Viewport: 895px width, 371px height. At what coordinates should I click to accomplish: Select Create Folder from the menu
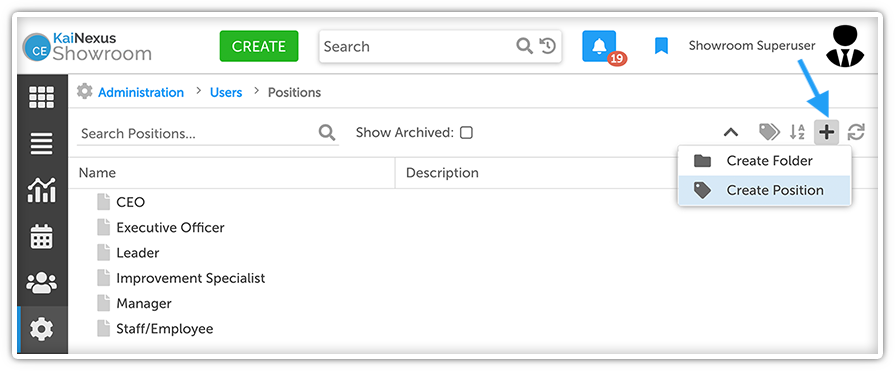pos(764,161)
